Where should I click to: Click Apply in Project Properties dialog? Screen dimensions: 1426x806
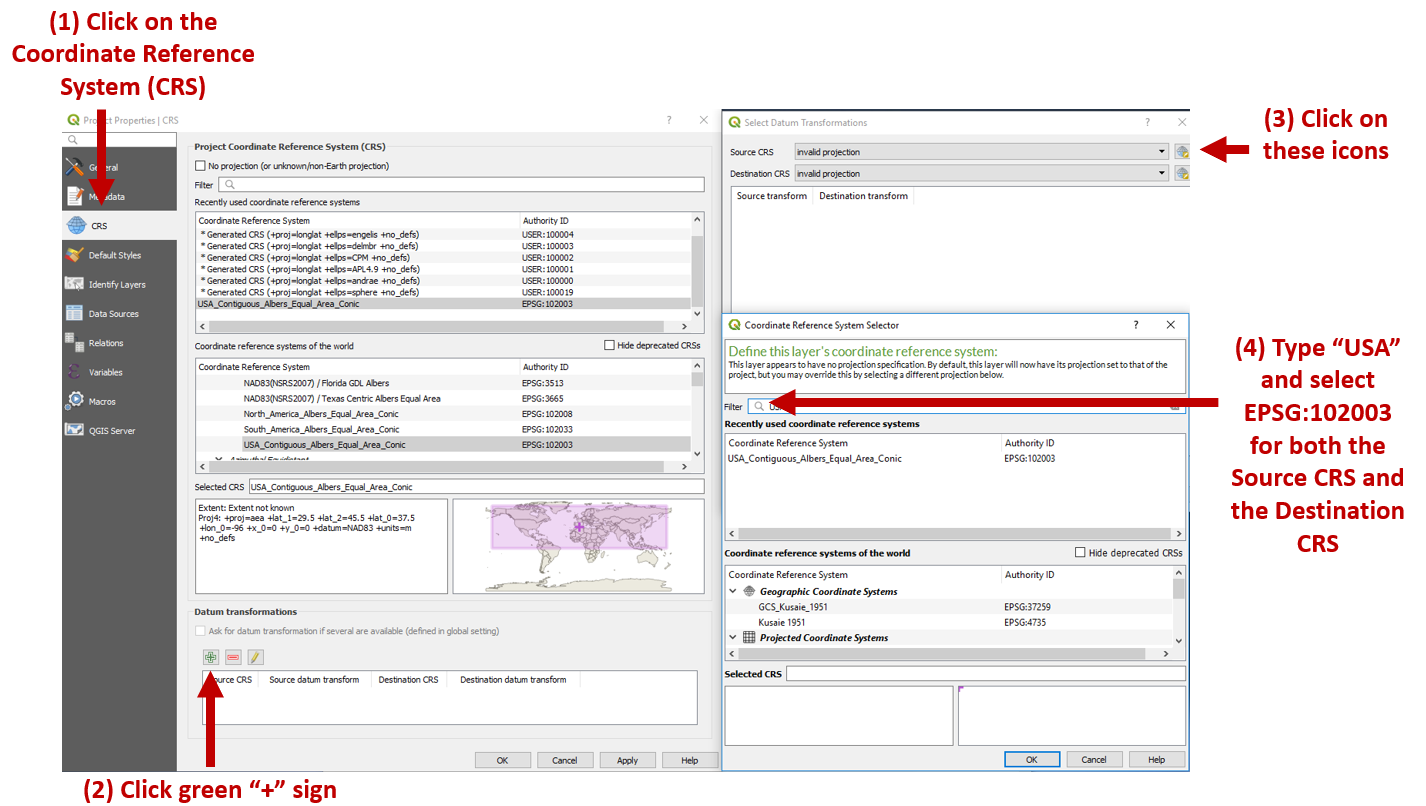[627, 760]
